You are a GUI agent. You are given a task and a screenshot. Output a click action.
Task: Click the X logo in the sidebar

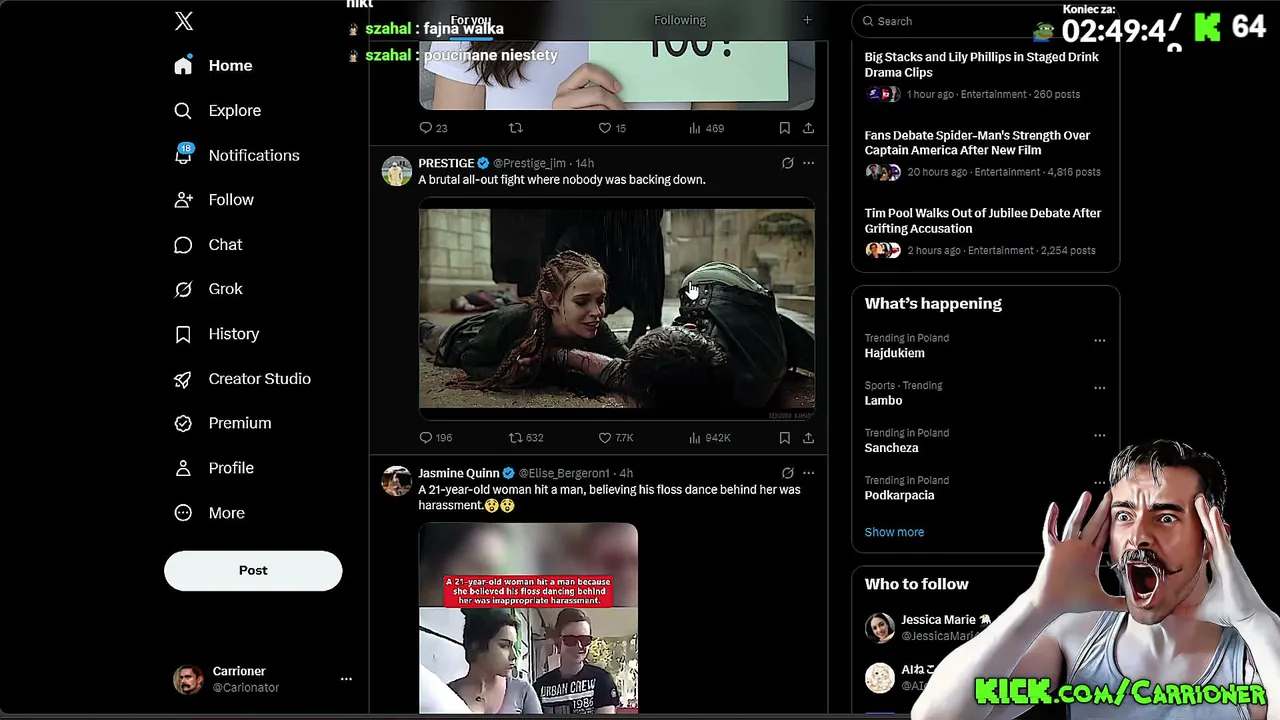coord(184,21)
